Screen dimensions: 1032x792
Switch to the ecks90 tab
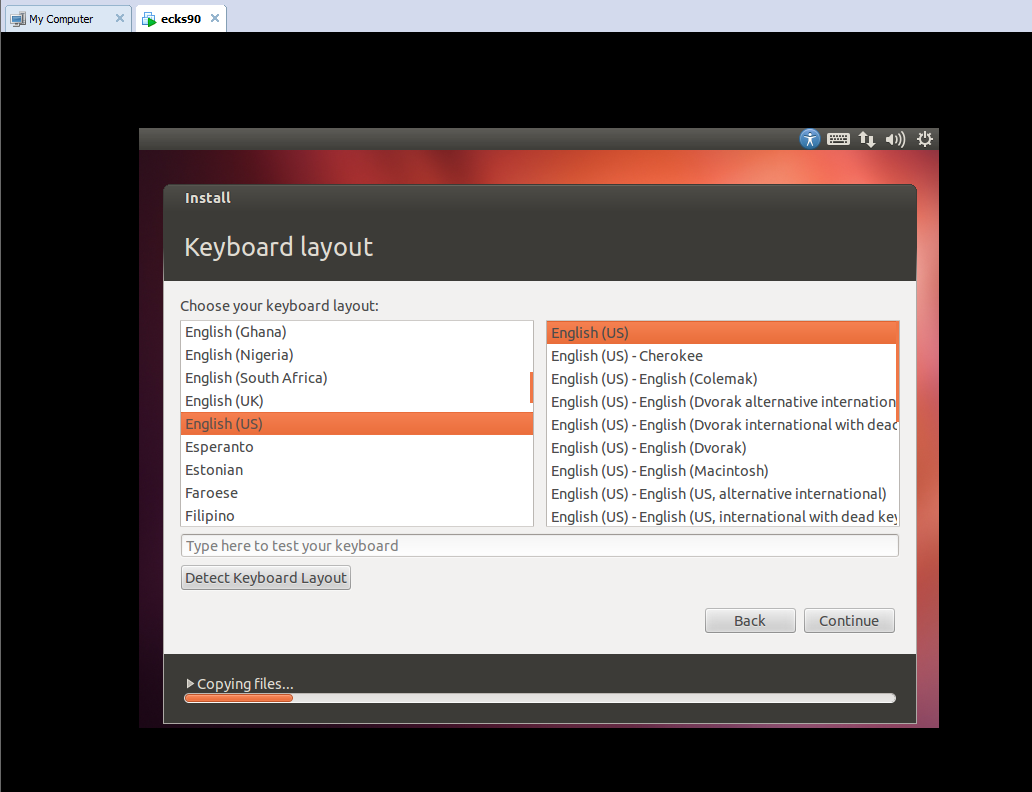point(180,18)
